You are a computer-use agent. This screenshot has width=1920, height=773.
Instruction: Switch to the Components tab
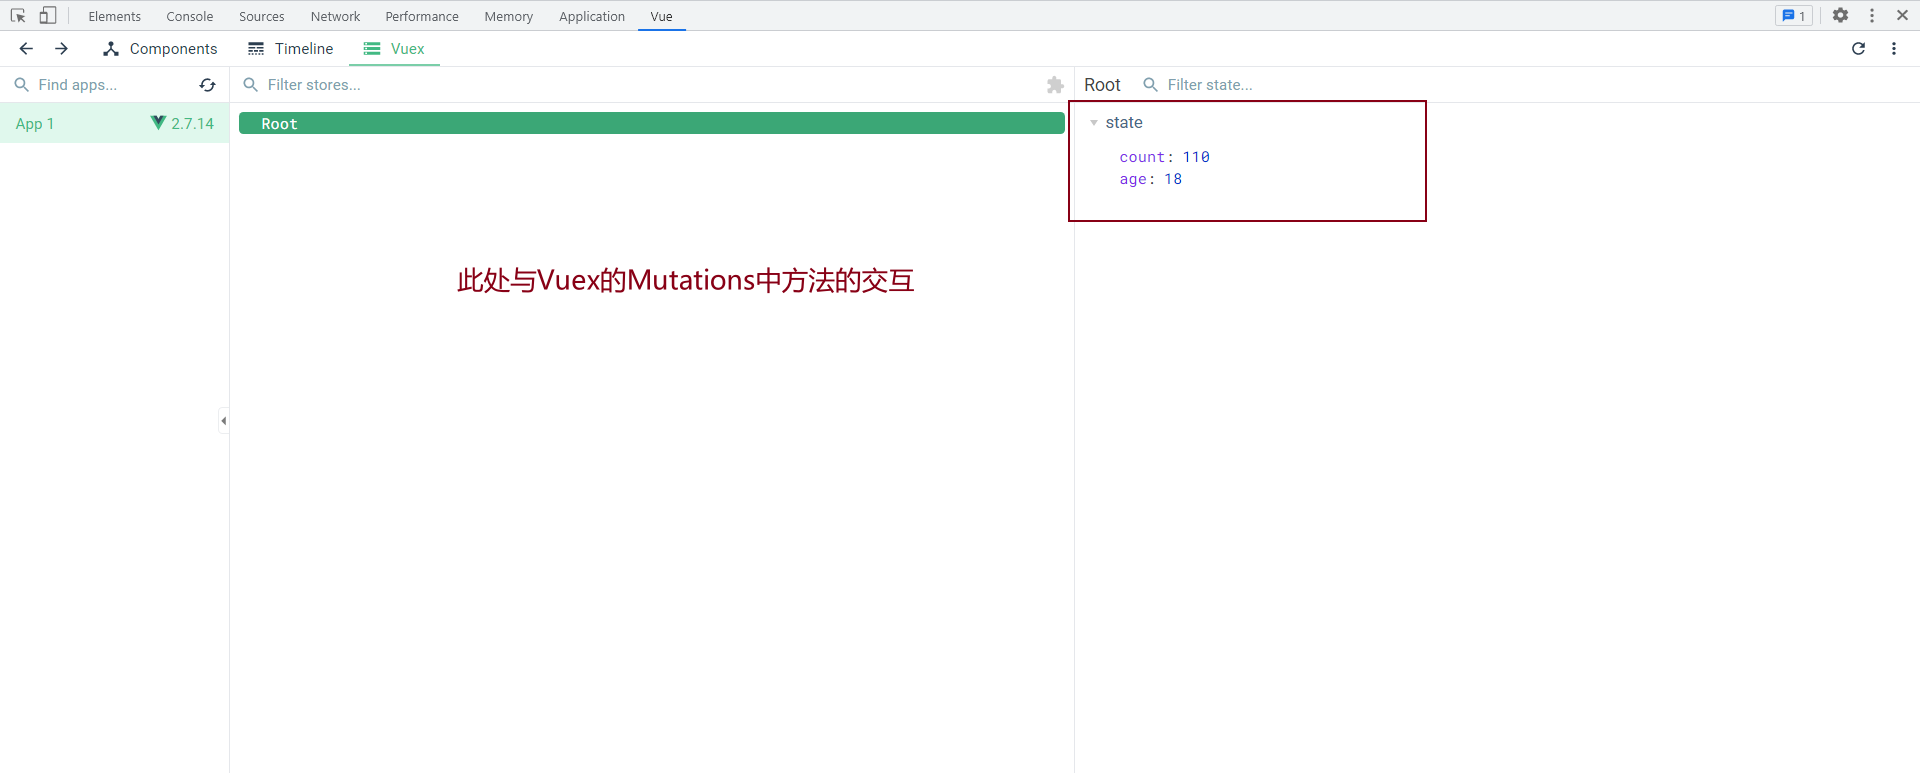(160, 49)
